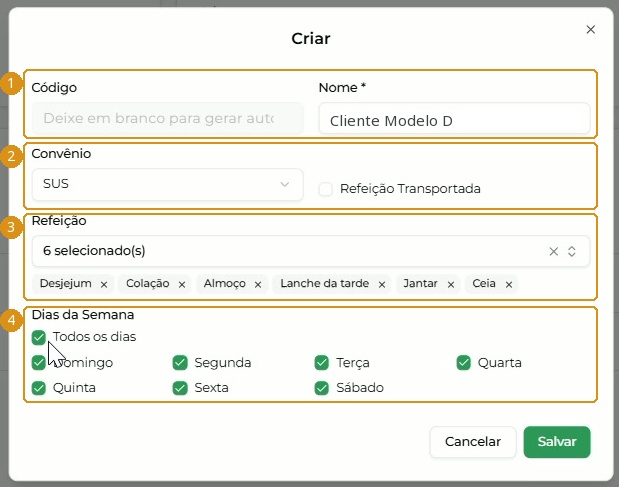
Task: Click the Código input field
Action: pos(168,118)
